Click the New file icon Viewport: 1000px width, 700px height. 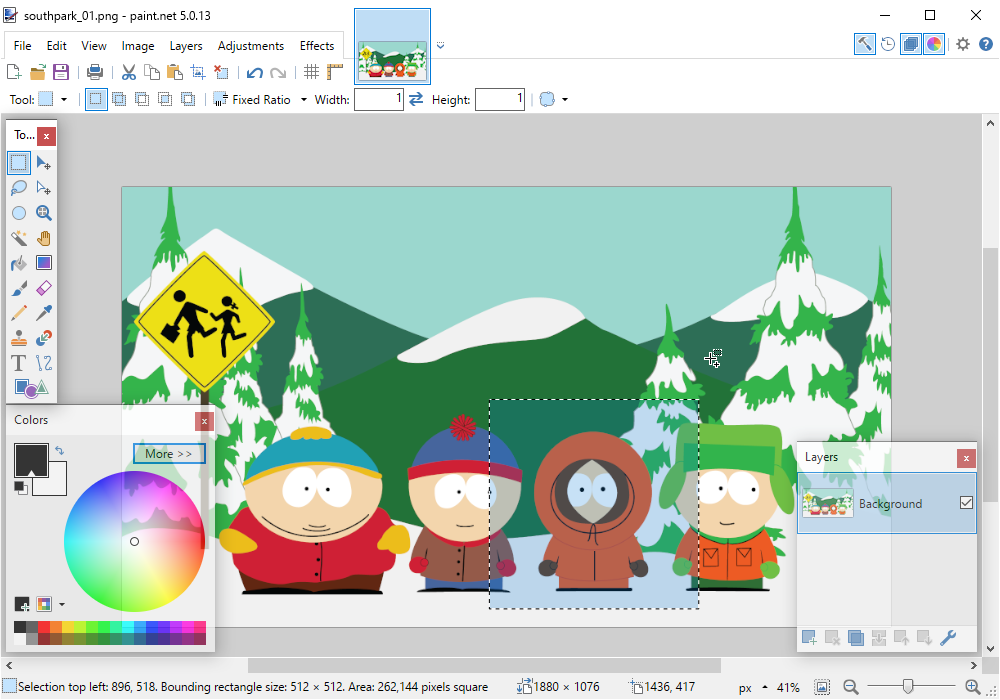point(14,72)
